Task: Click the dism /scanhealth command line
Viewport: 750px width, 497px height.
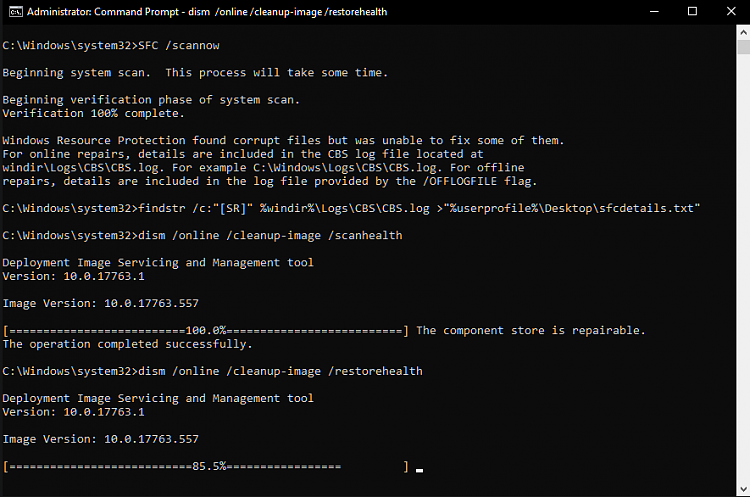Action: 202,235
